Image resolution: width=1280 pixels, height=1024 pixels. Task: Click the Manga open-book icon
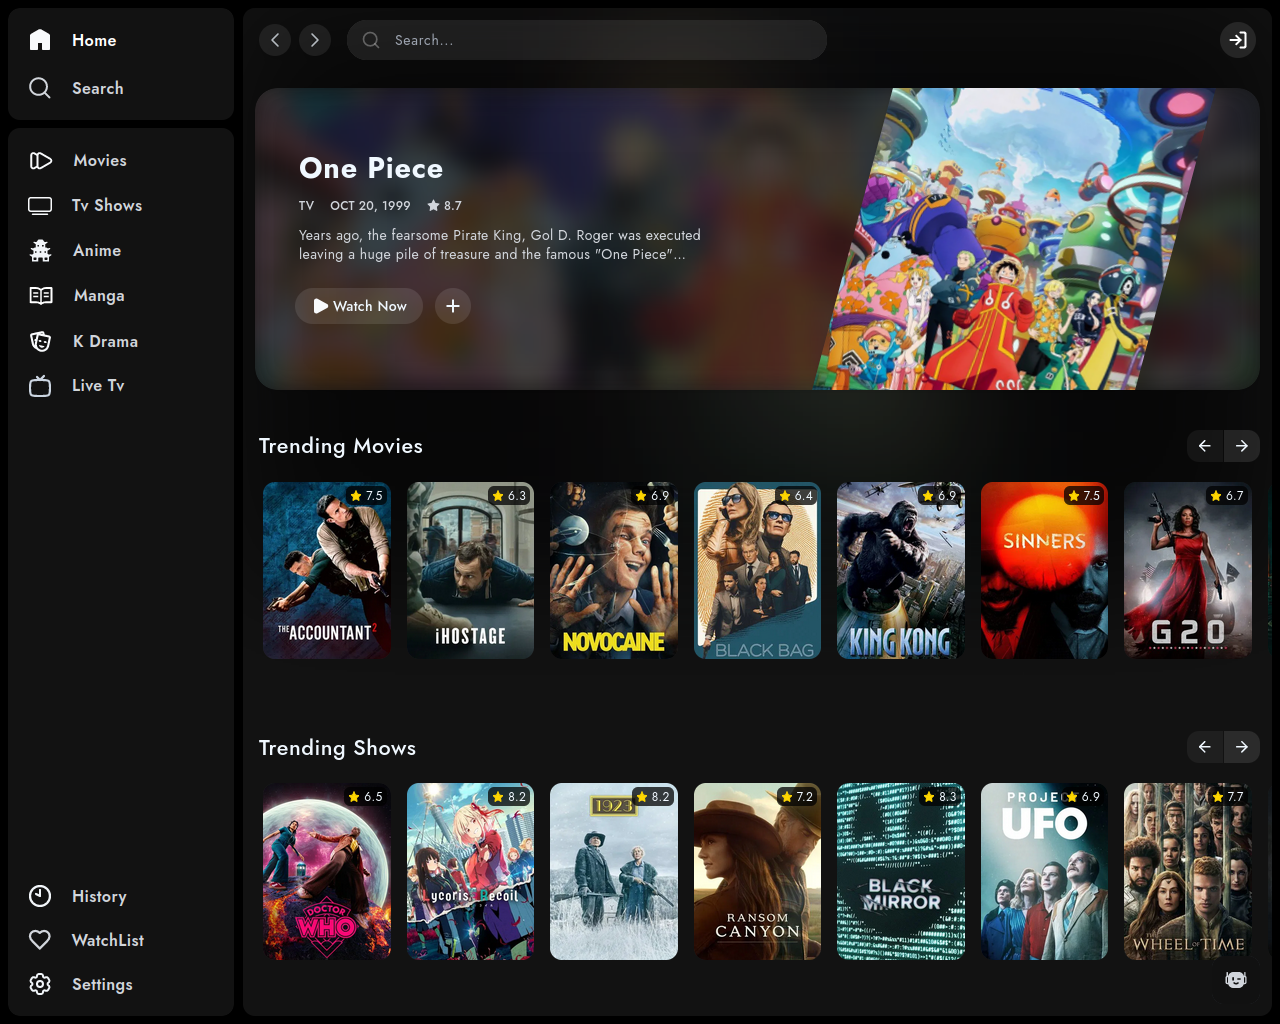(41, 295)
